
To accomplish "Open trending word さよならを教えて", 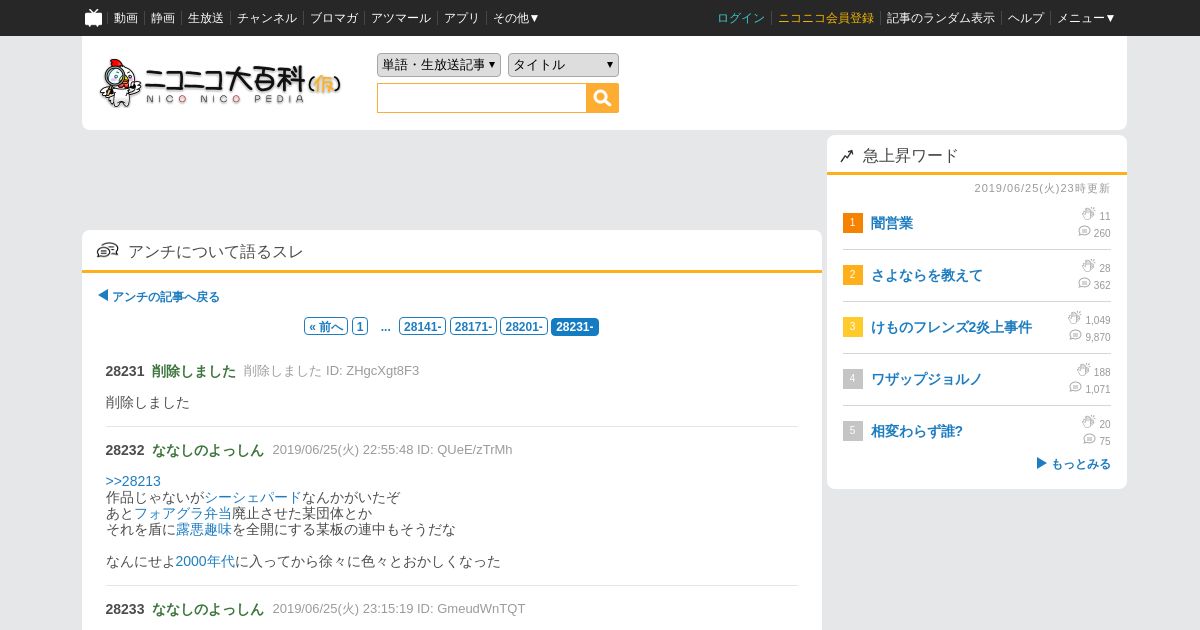I will [x=927, y=275].
